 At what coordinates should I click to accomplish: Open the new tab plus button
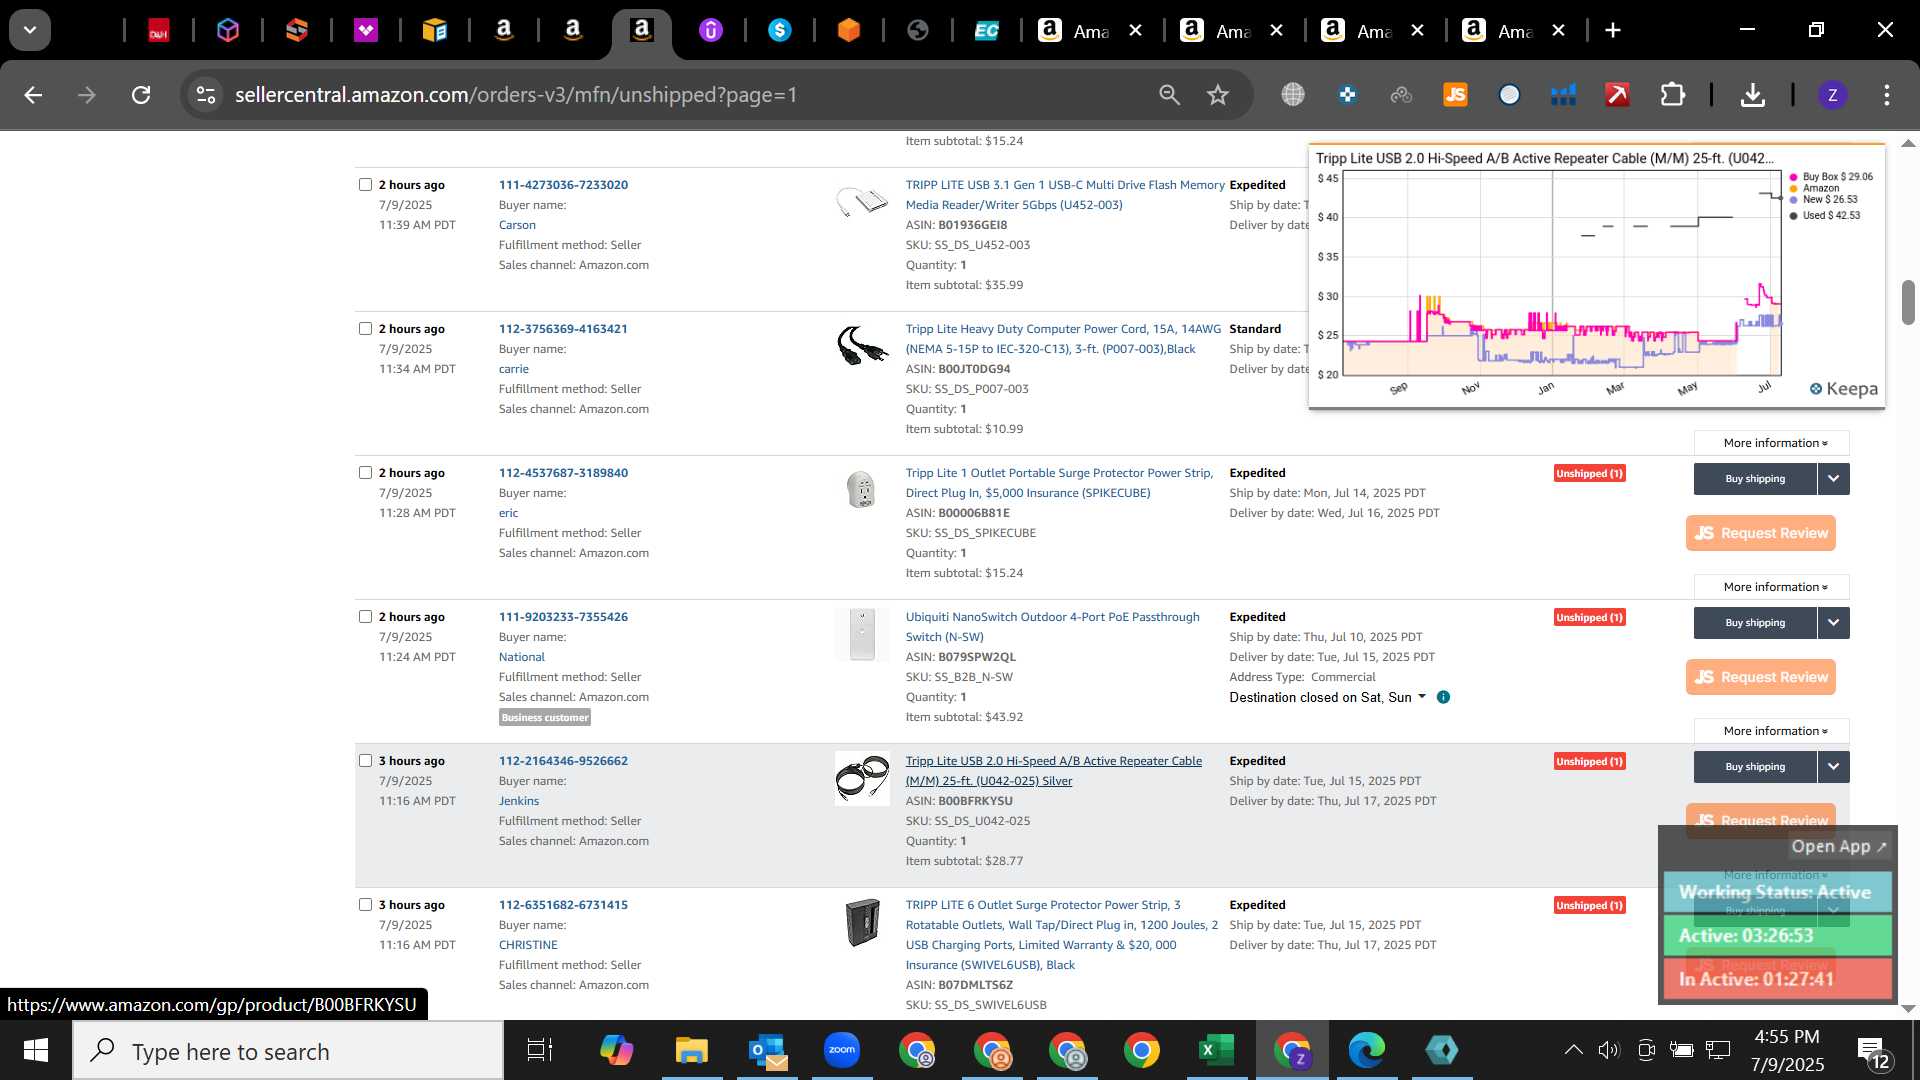(x=1613, y=30)
